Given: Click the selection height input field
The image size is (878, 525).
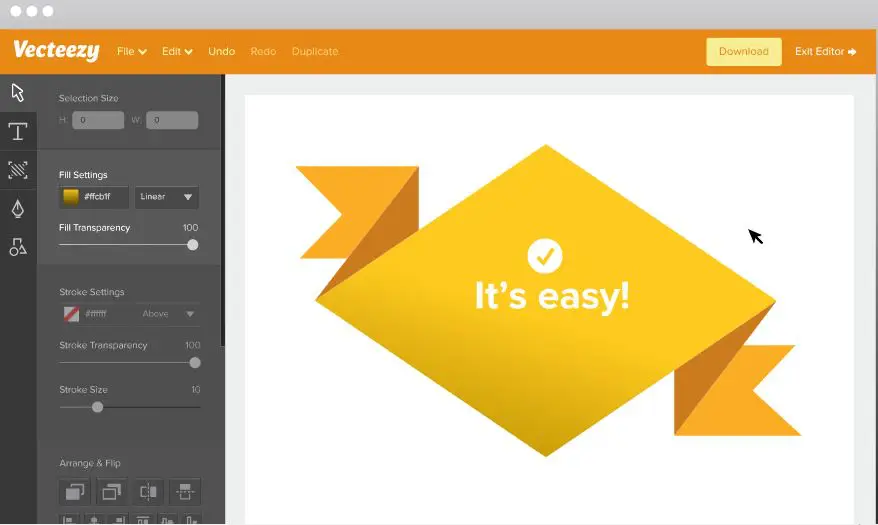Looking at the screenshot, I should tap(97, 120).
